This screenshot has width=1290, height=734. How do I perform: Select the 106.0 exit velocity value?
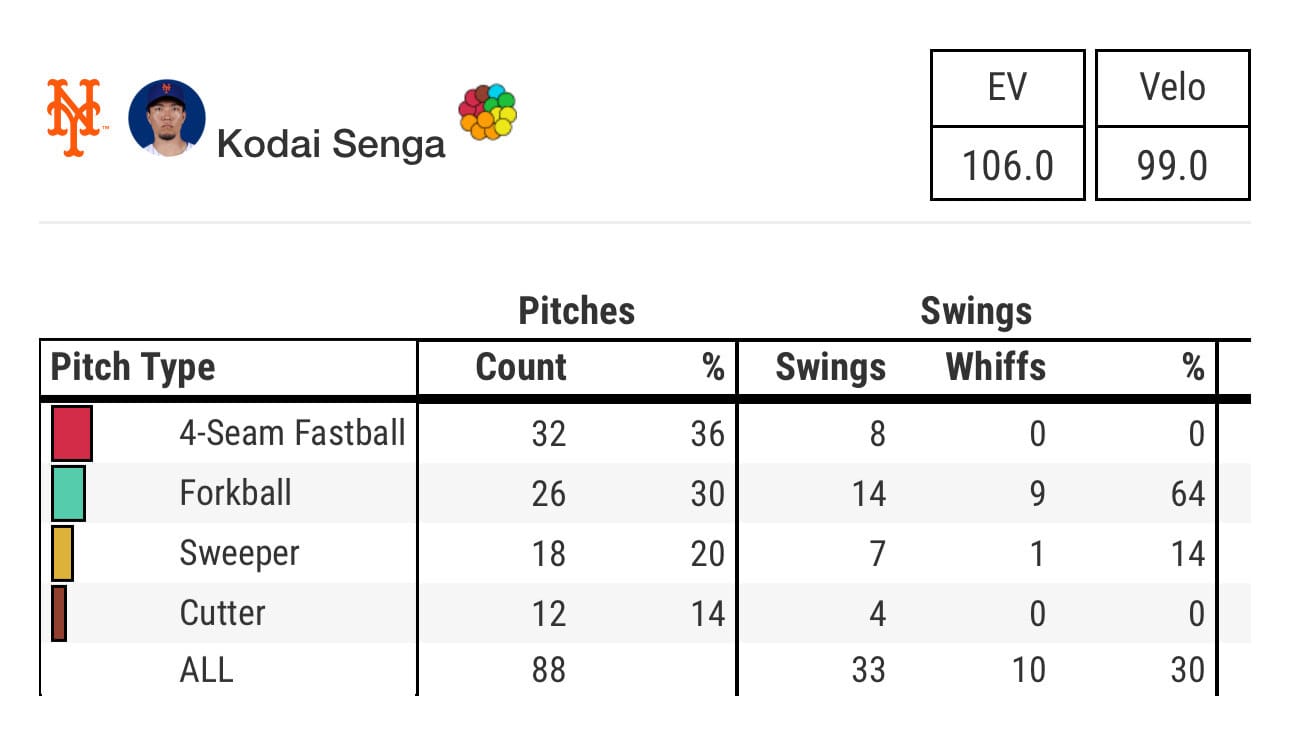1008,164
